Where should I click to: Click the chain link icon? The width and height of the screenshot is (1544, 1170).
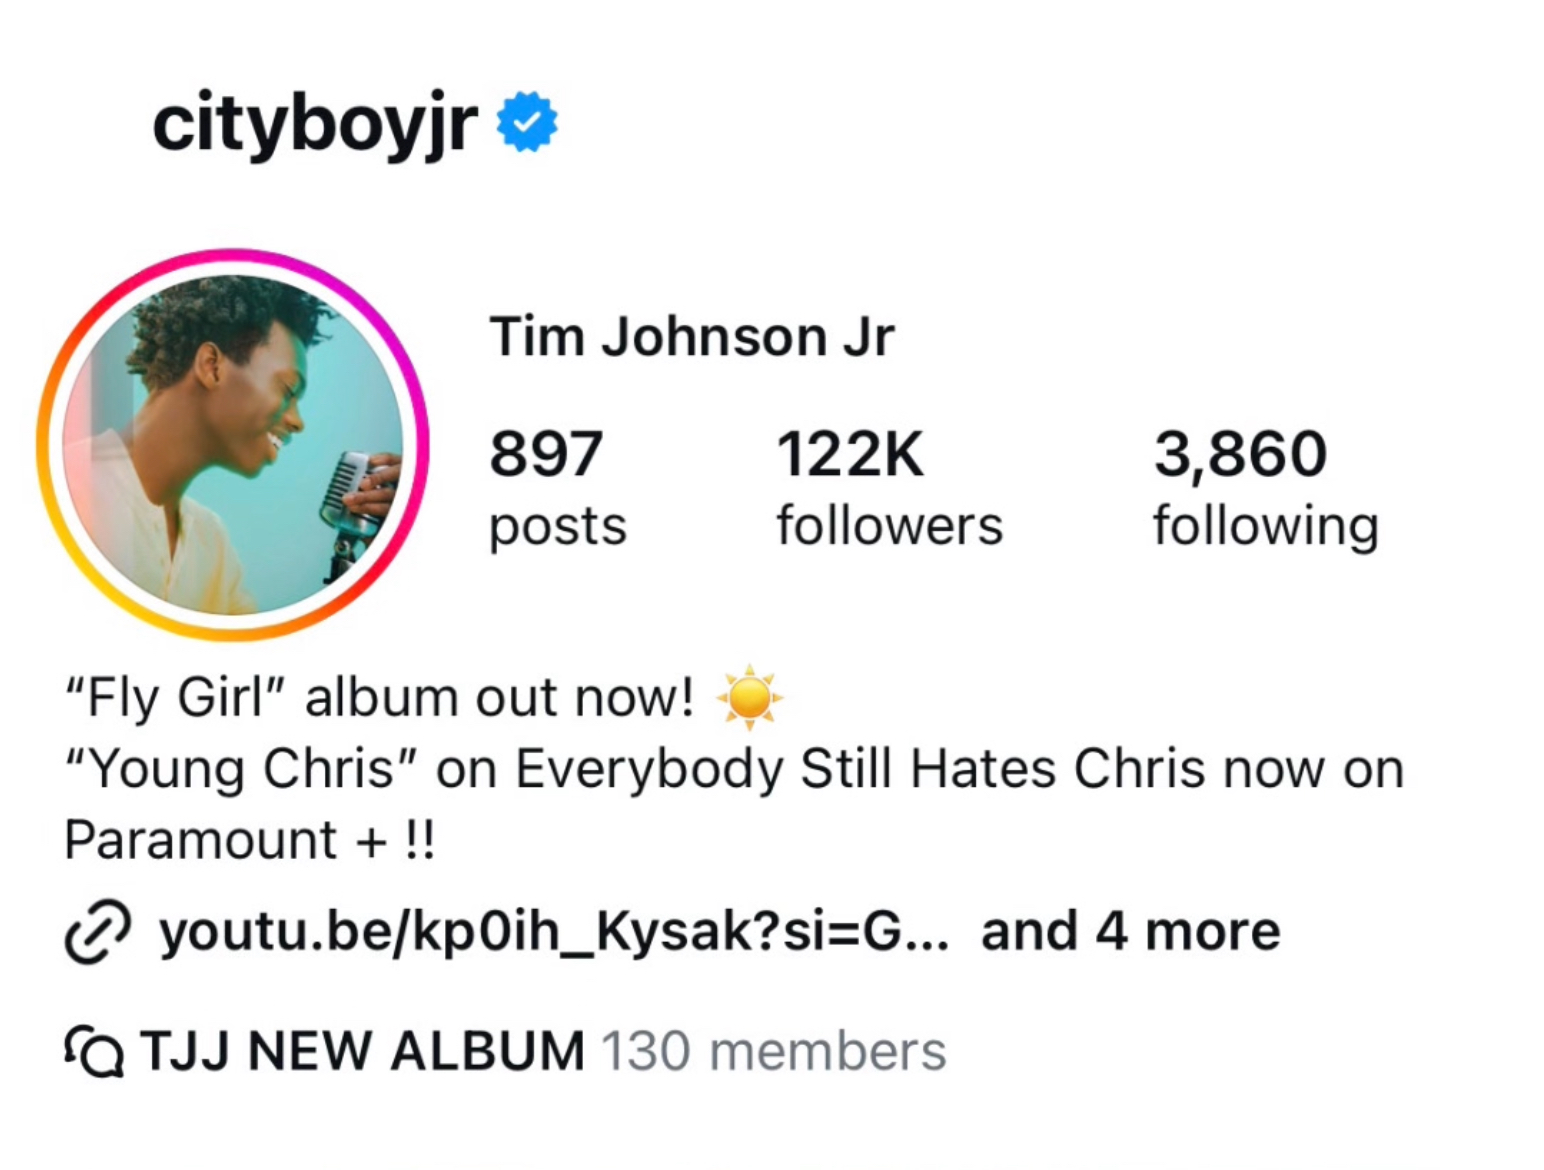click(97, 932)
